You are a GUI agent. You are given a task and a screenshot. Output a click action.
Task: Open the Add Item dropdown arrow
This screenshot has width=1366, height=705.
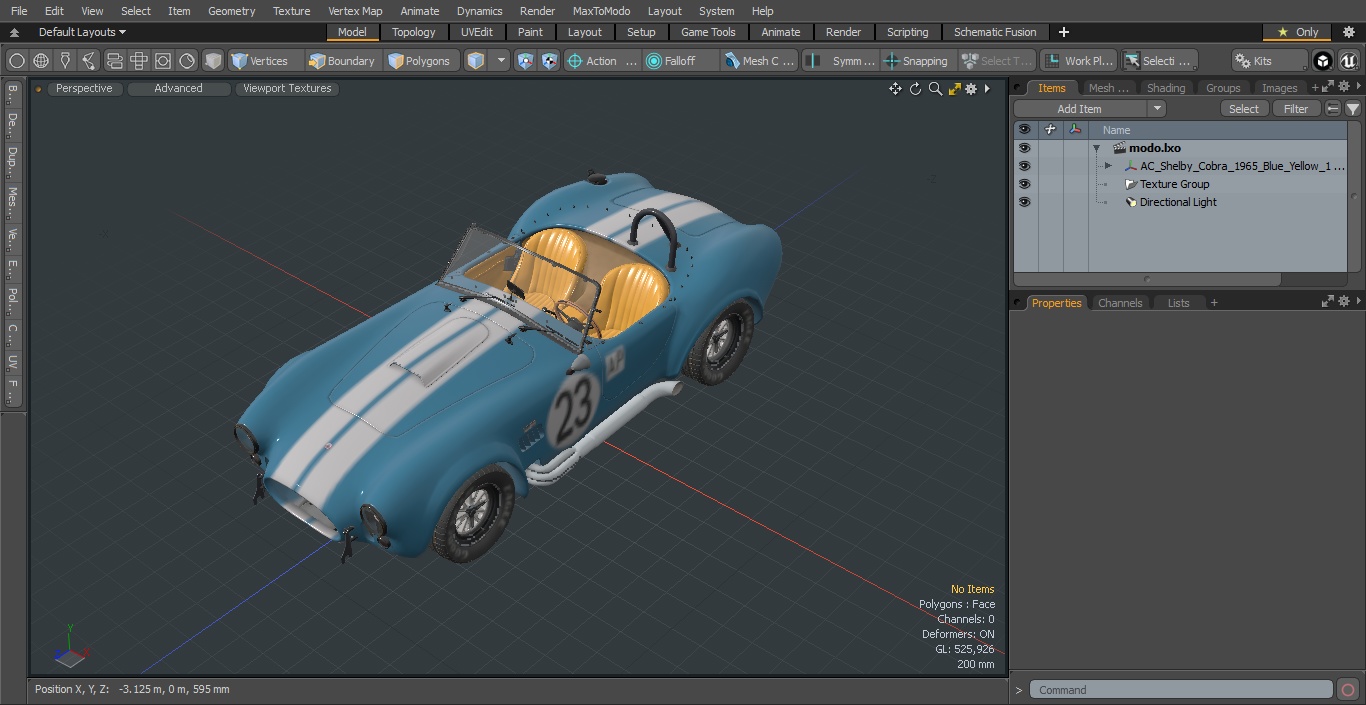(x=1157, y=109)
